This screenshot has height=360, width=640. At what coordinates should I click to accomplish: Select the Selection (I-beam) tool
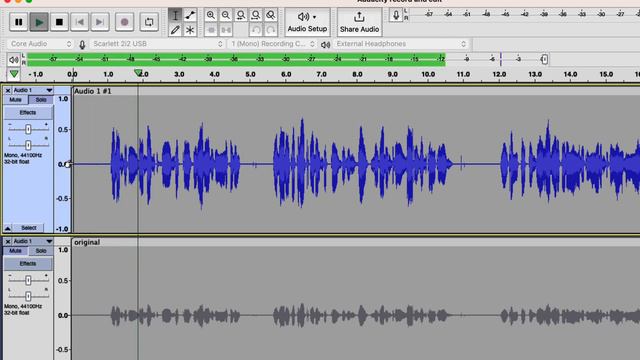(x=175, y=16)
